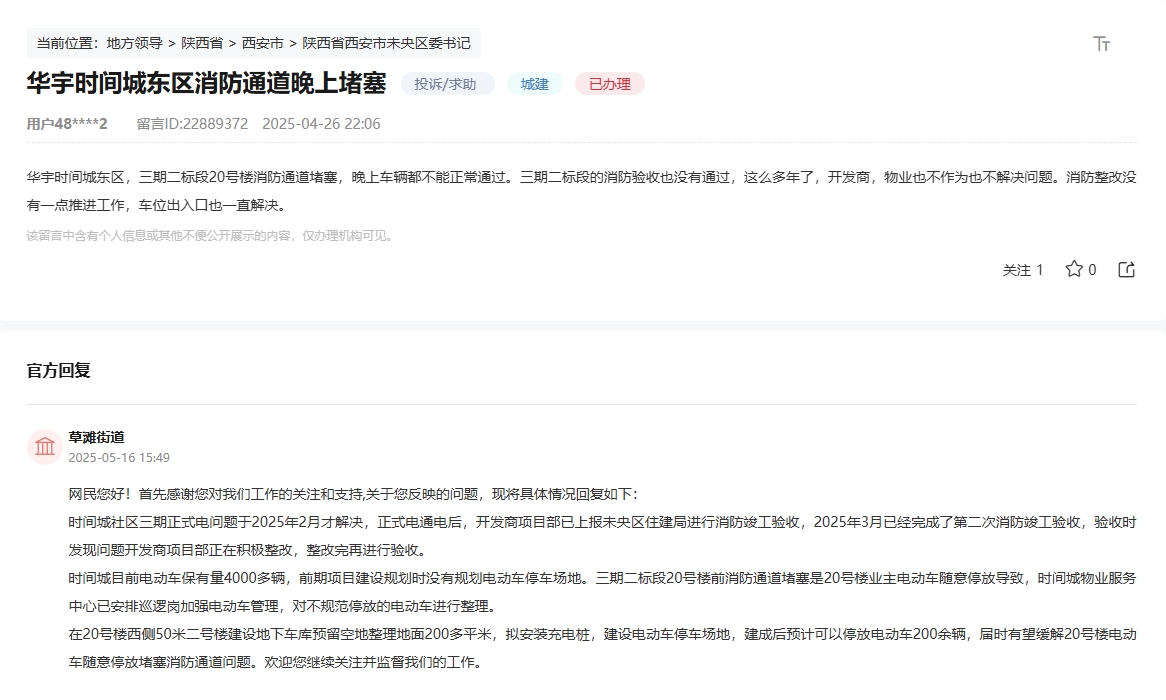Open 陕西省西安市未央区委书记 breadcrumb link
Image resolution: width=1166 pixels, height=700 pixels.
[386, 43]
